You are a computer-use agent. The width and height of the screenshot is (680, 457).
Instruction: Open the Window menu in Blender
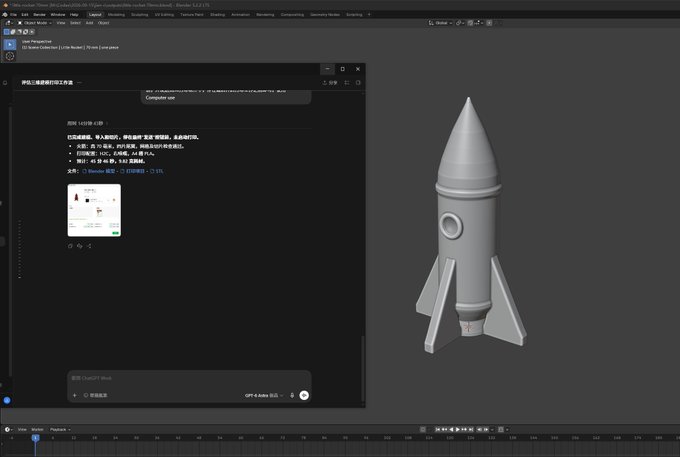click(58, 14)
